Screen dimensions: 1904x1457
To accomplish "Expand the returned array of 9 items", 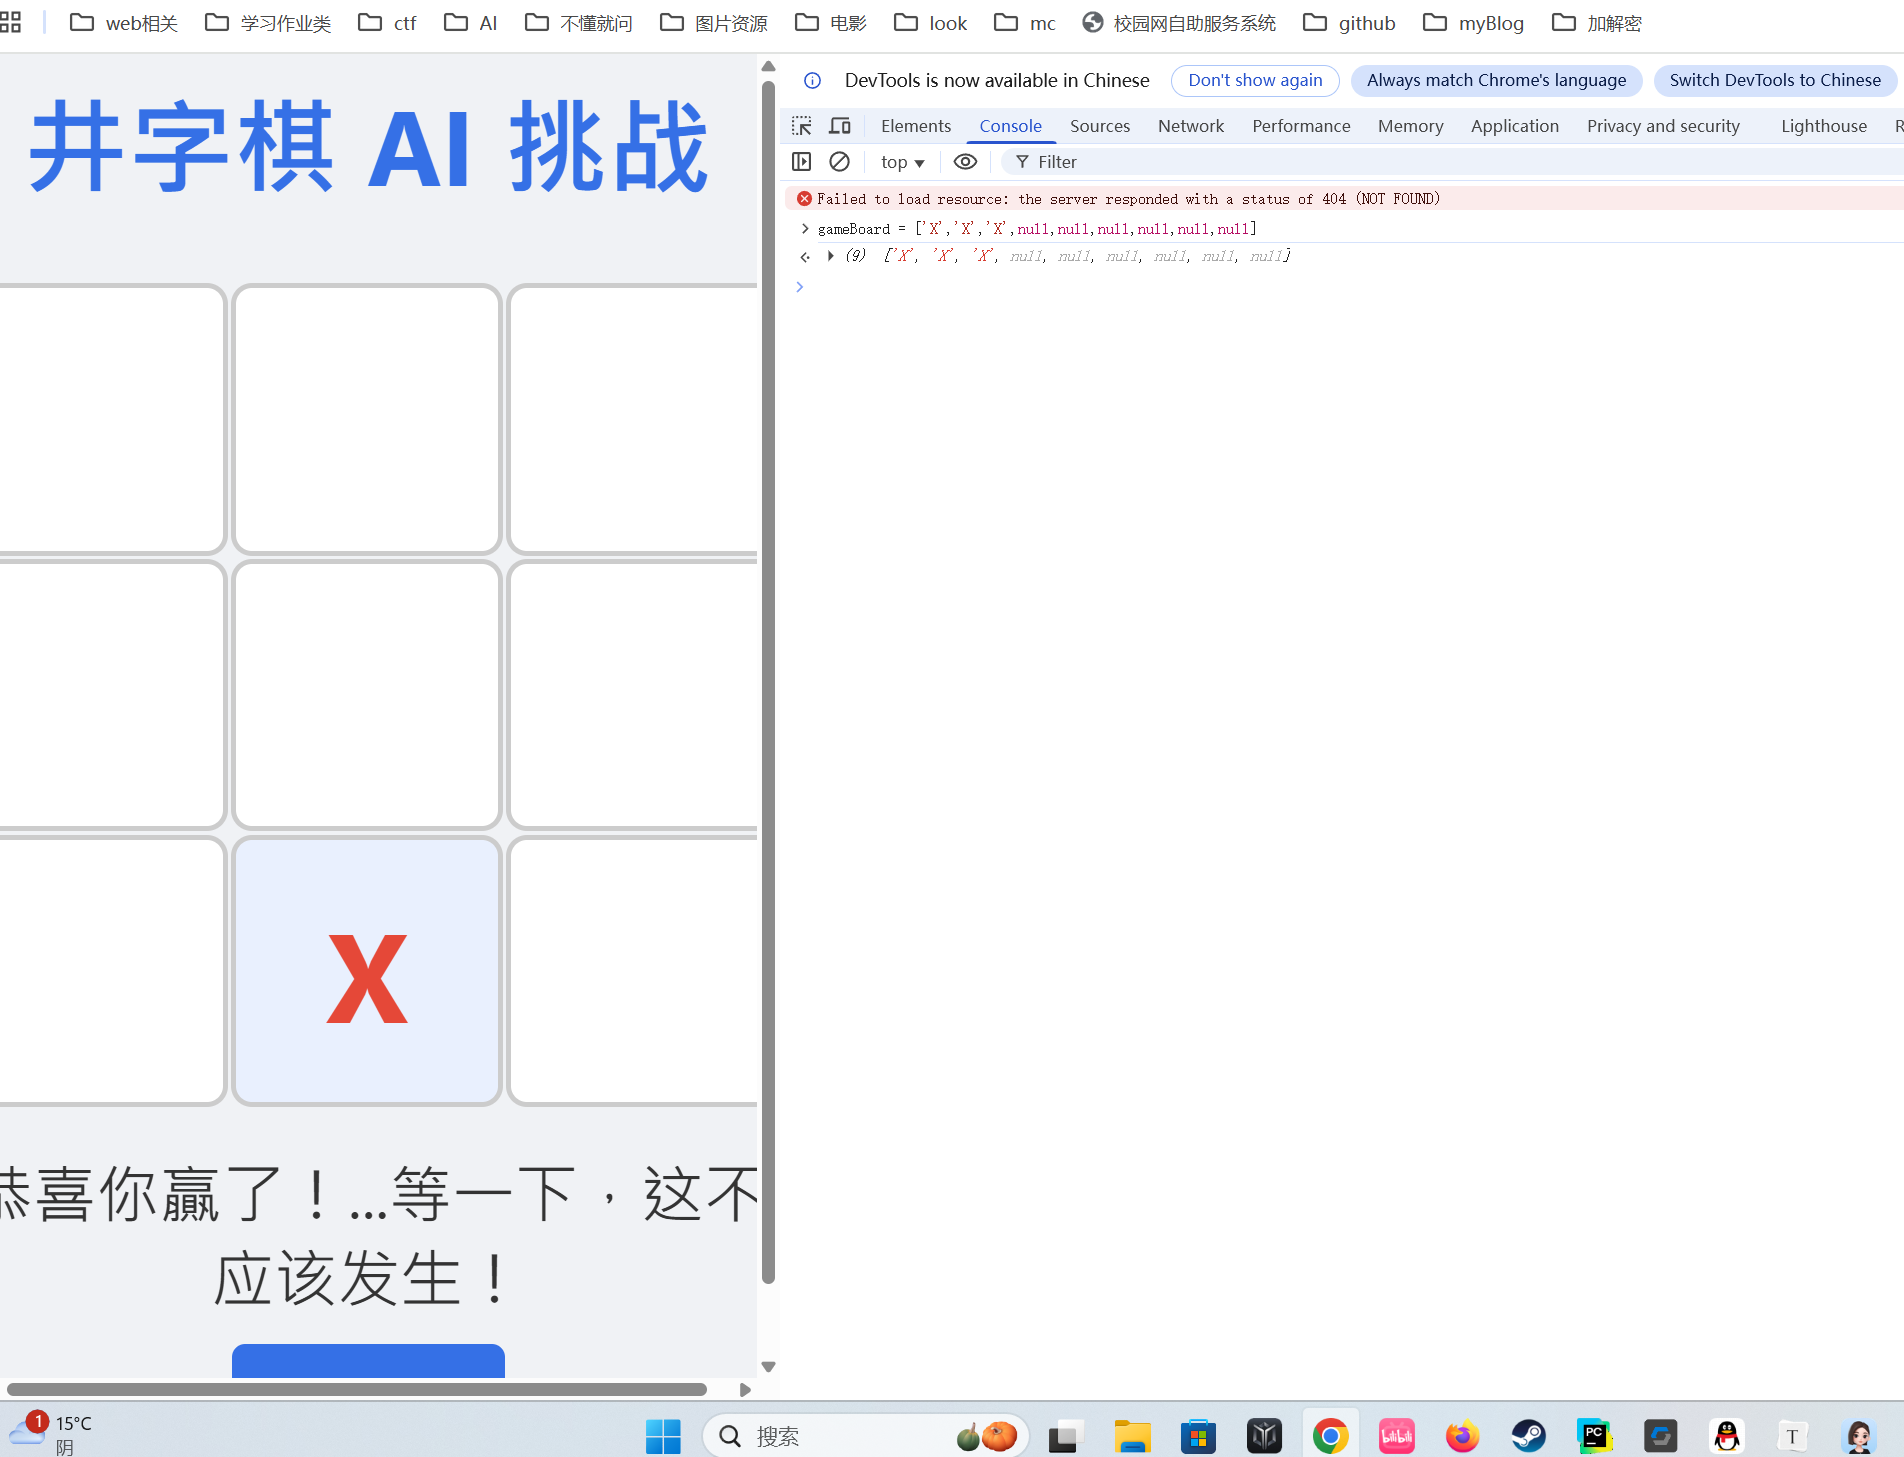I will (830, 256).
